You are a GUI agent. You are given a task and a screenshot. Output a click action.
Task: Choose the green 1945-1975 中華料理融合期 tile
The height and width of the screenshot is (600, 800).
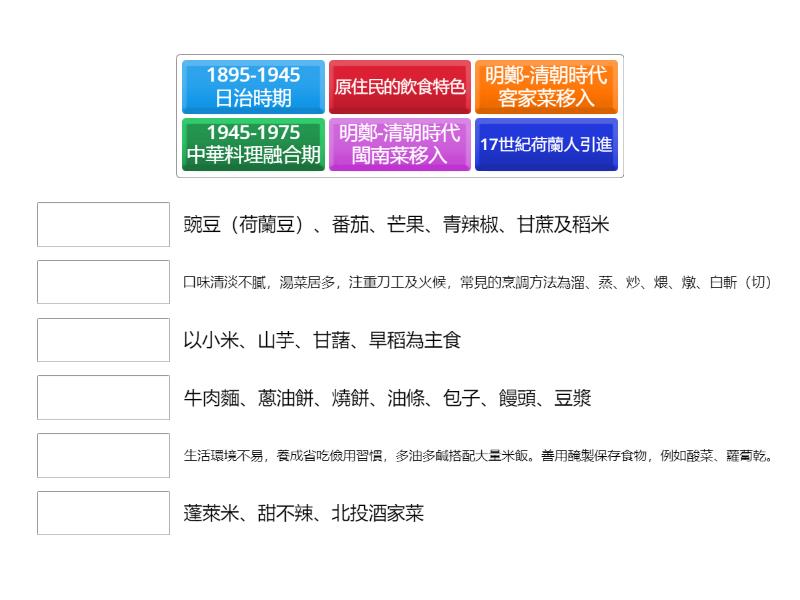(253, 145)
